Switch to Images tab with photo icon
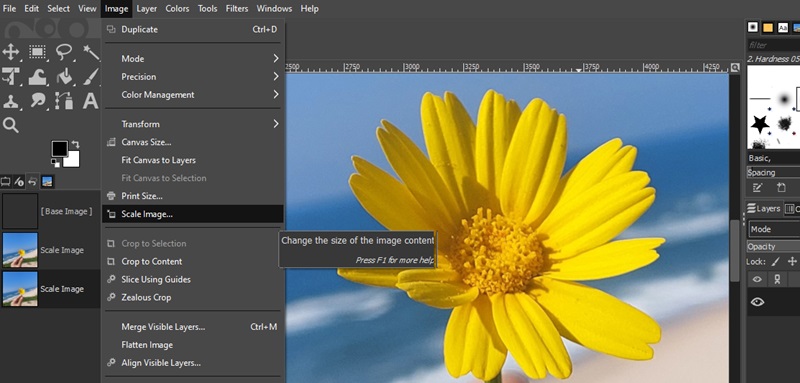 (47, 182)
